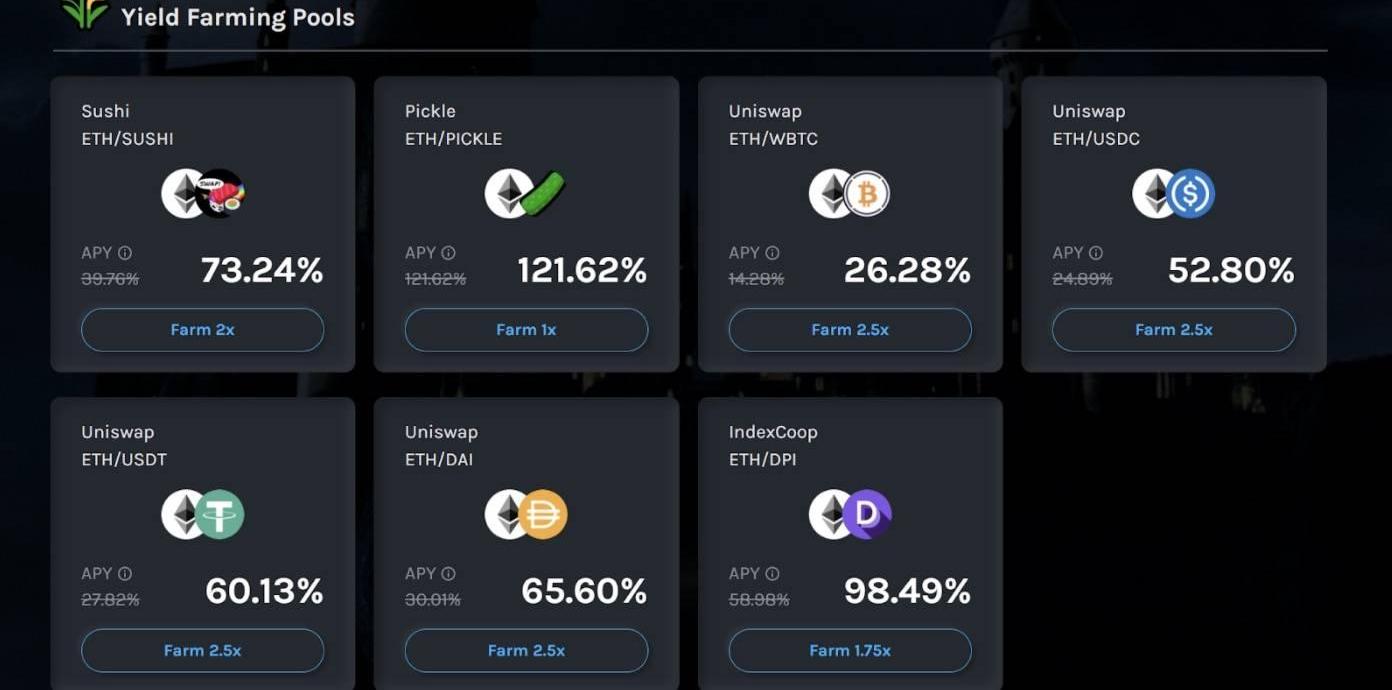
Task: Click the WBTC Bitcoin token icon
Action: point(867,194)
